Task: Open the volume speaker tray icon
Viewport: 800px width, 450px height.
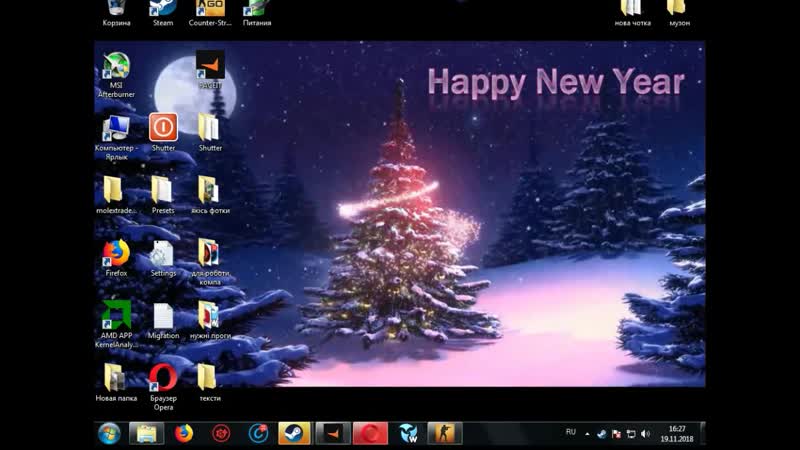Action: click(645, 434)
